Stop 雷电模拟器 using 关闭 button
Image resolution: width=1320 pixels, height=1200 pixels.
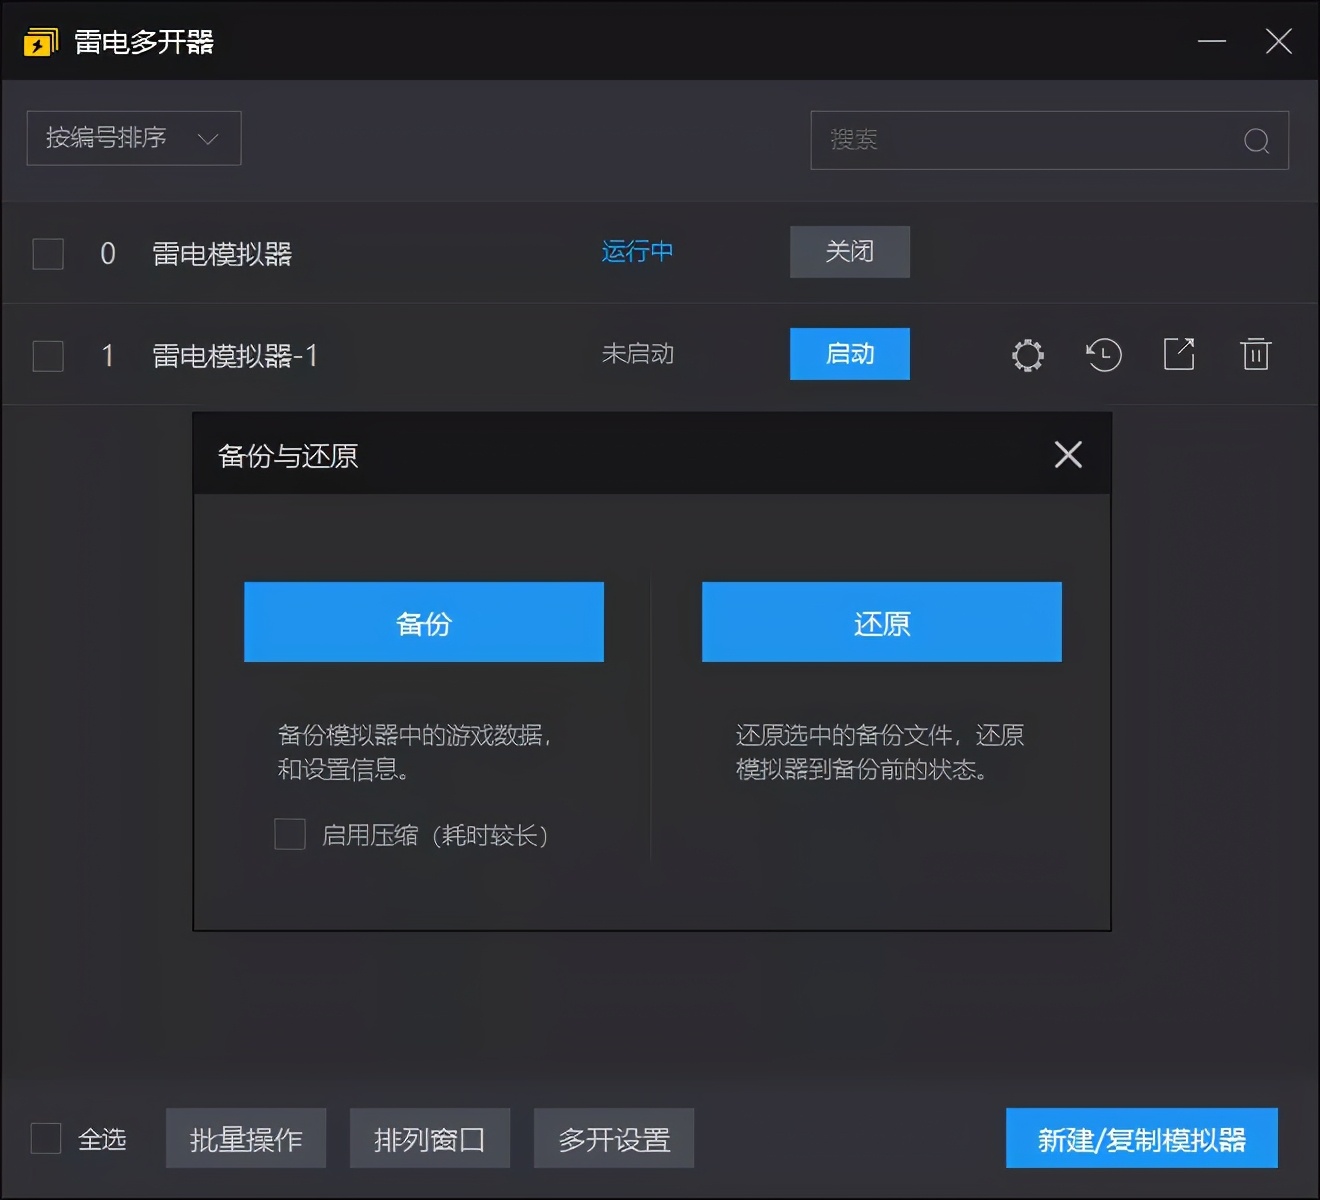pyautogui.click(x=849, y=252)
